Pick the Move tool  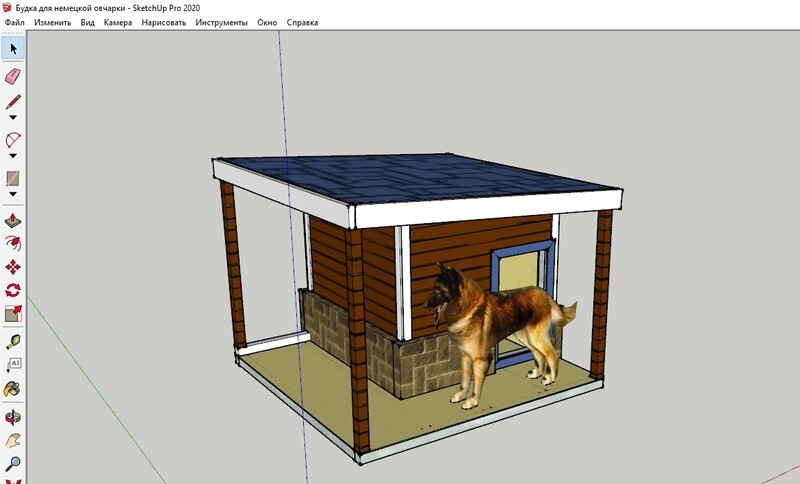pyautogui.click(x=13, y=267)
